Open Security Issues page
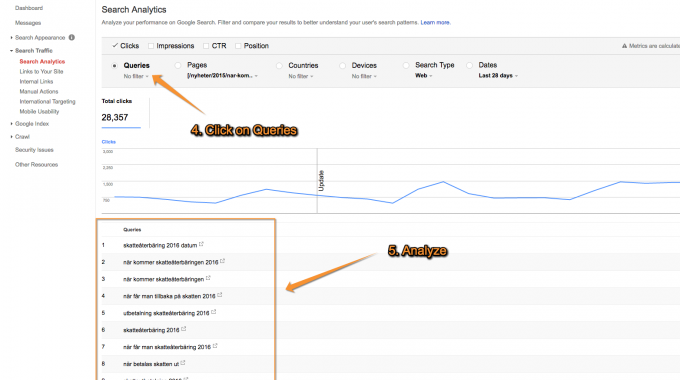This screenshot has height=380, width=680. pyautogui.click(x=34, y=150)
